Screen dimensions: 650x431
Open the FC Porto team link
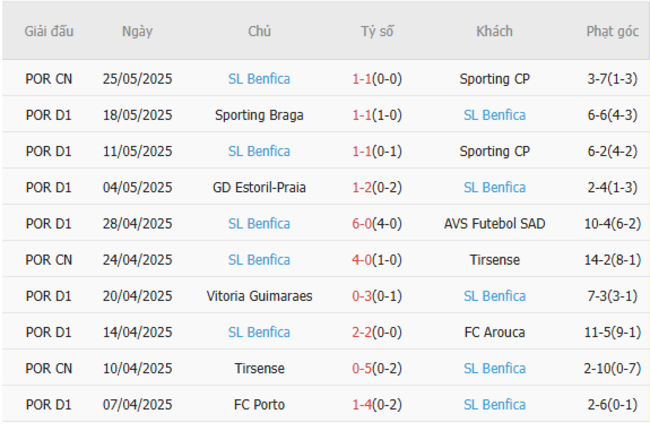259,405
